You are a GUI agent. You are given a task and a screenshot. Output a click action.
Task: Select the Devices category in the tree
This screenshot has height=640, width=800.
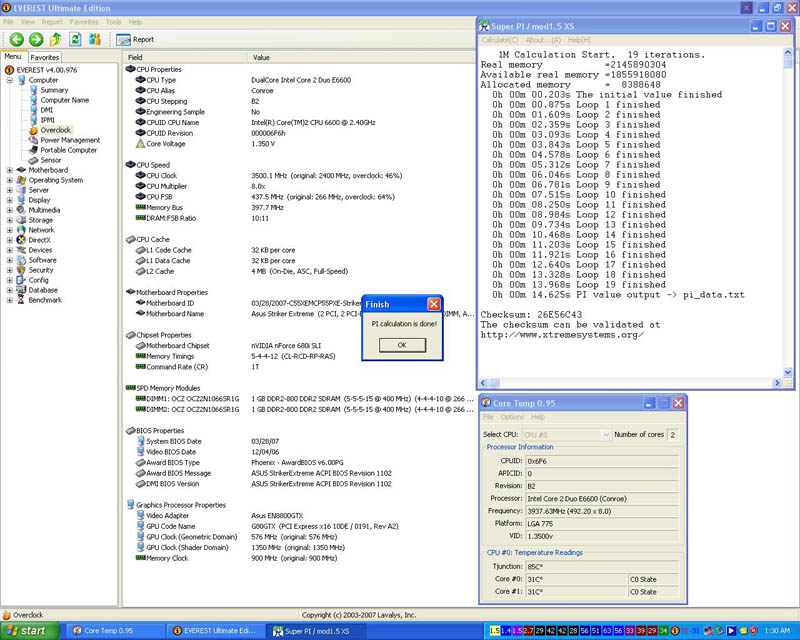click(x=40, y=250)
